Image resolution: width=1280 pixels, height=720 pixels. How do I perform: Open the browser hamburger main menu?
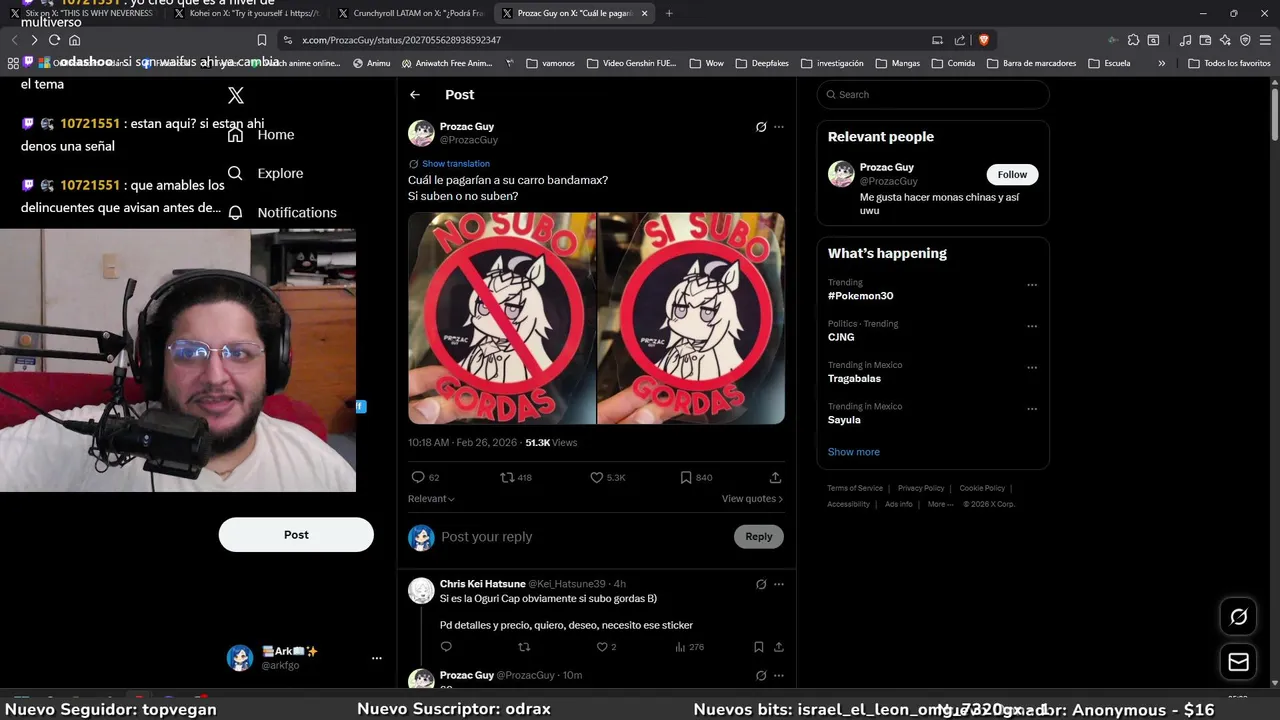(x=1265, y=40)
